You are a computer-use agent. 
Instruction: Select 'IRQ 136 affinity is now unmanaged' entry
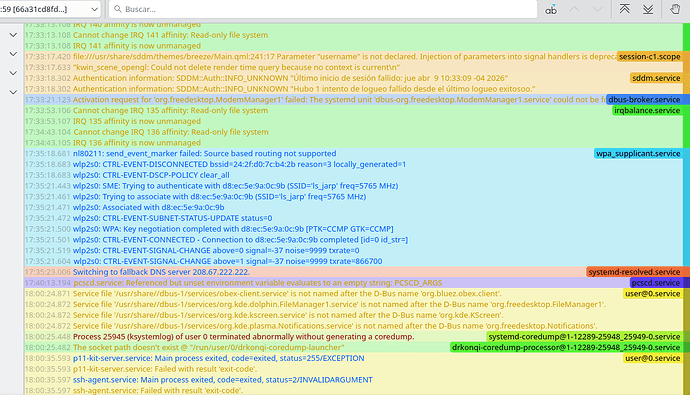[137, 143]
